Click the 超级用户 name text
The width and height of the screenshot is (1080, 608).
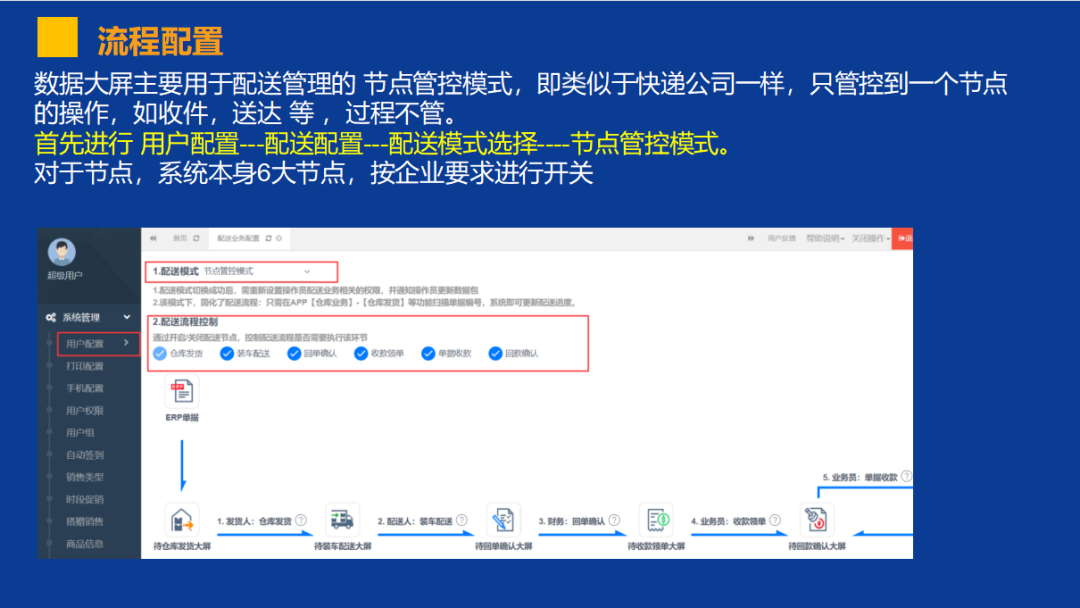(65, 275)
